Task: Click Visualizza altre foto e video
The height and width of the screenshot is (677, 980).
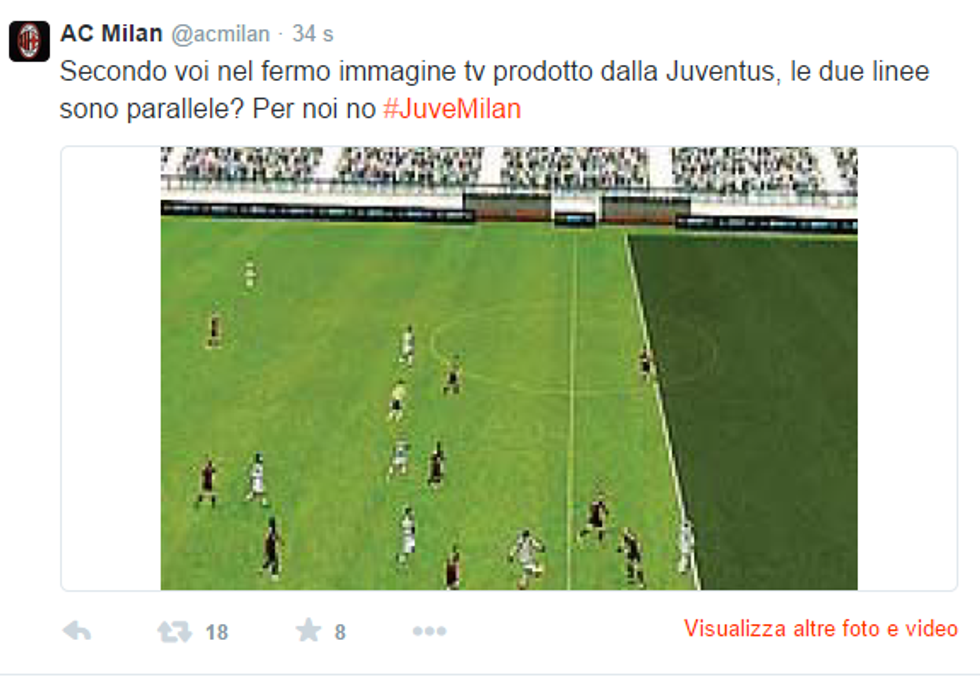Action: click(x=821, y=628)
